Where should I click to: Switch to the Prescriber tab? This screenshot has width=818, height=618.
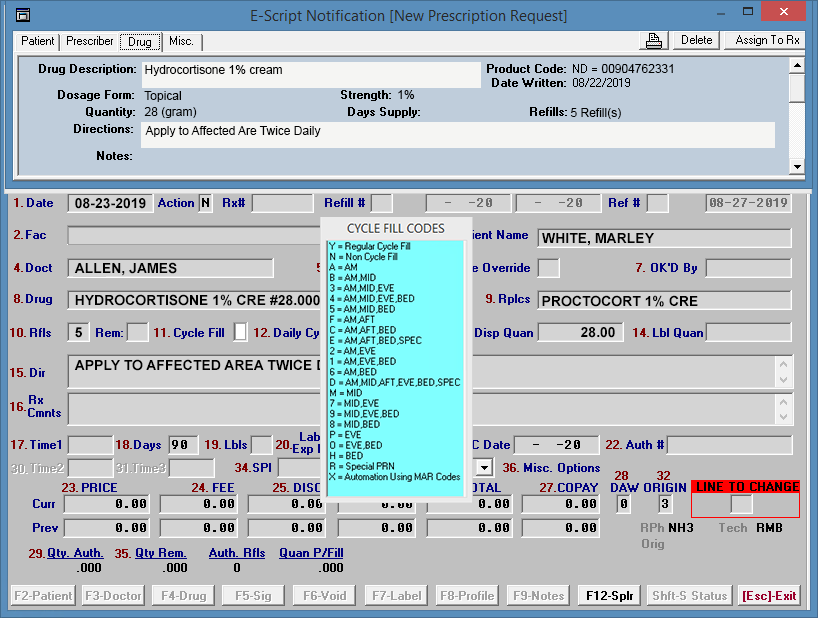[x=90, y=42]
